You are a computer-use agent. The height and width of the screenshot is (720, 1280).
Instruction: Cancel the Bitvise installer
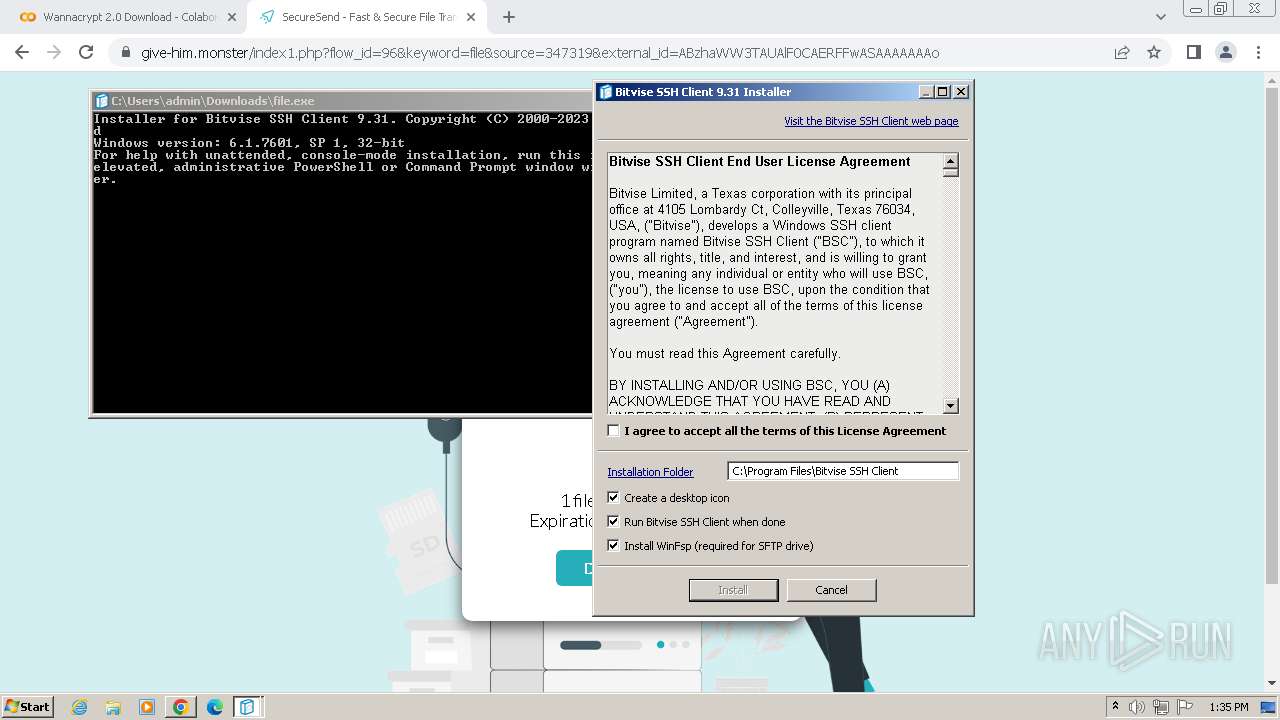(831, 590)
